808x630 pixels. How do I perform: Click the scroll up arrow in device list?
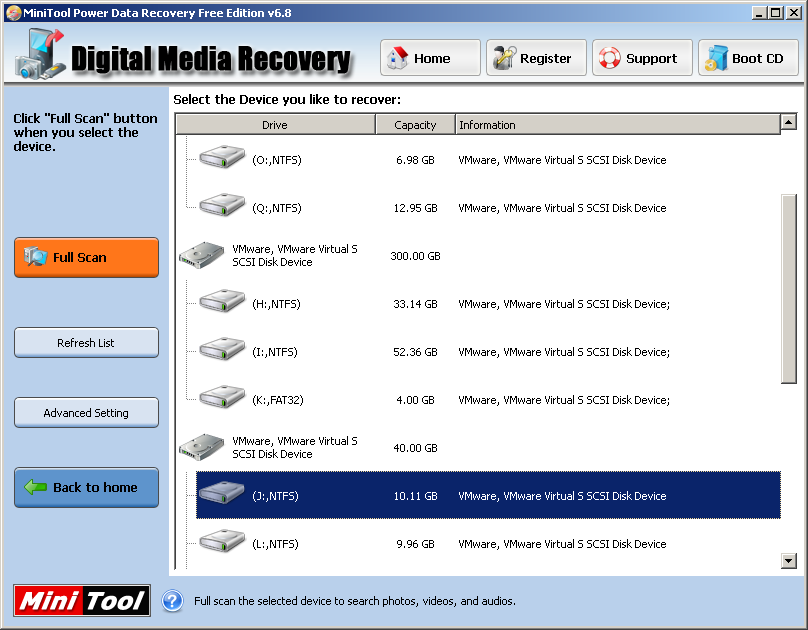pos(789,122)
